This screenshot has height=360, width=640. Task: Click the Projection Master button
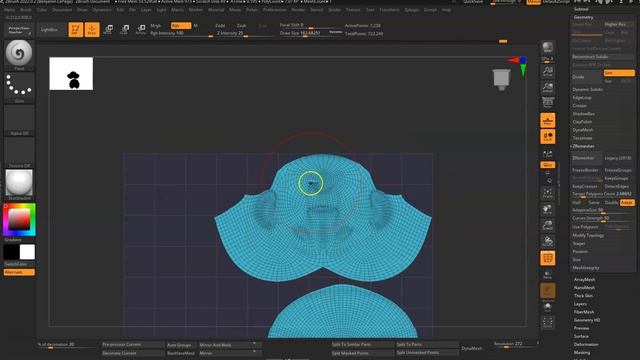[x=19, y=29]
